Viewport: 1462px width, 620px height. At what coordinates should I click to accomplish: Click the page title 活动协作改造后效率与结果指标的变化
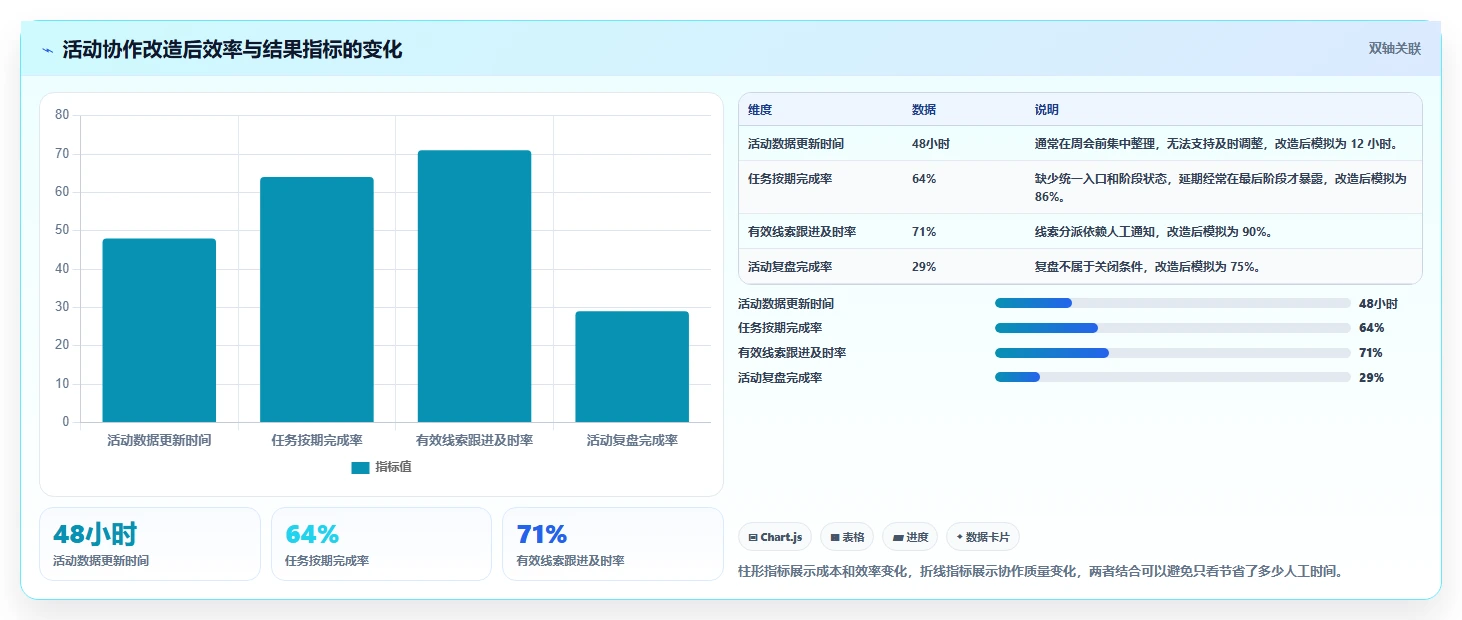pyautogui.click(x=232, y=50)
